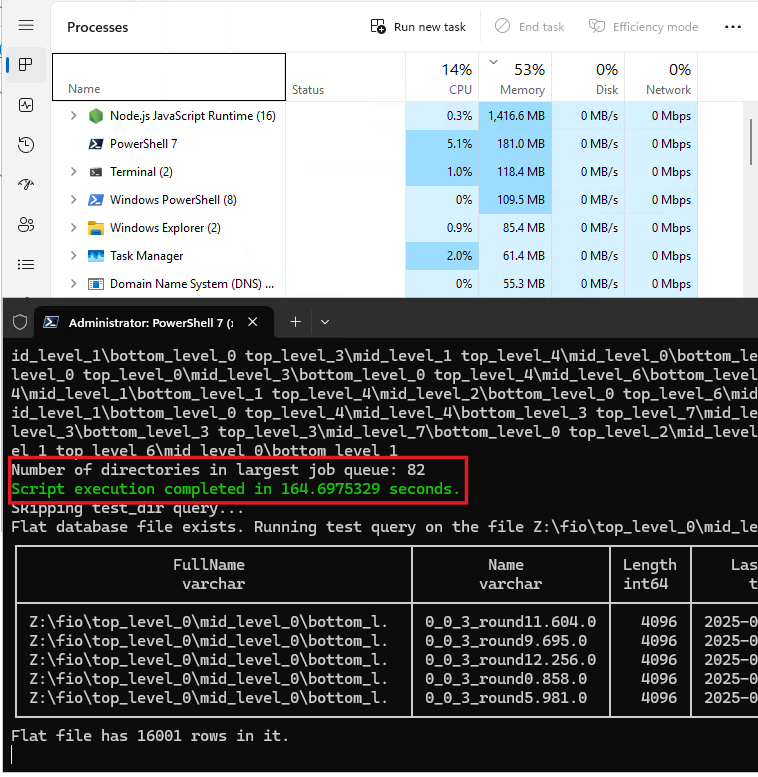
Task: Click the 0_0_3_round11.604.0 file name
Action: coord(510,621)
